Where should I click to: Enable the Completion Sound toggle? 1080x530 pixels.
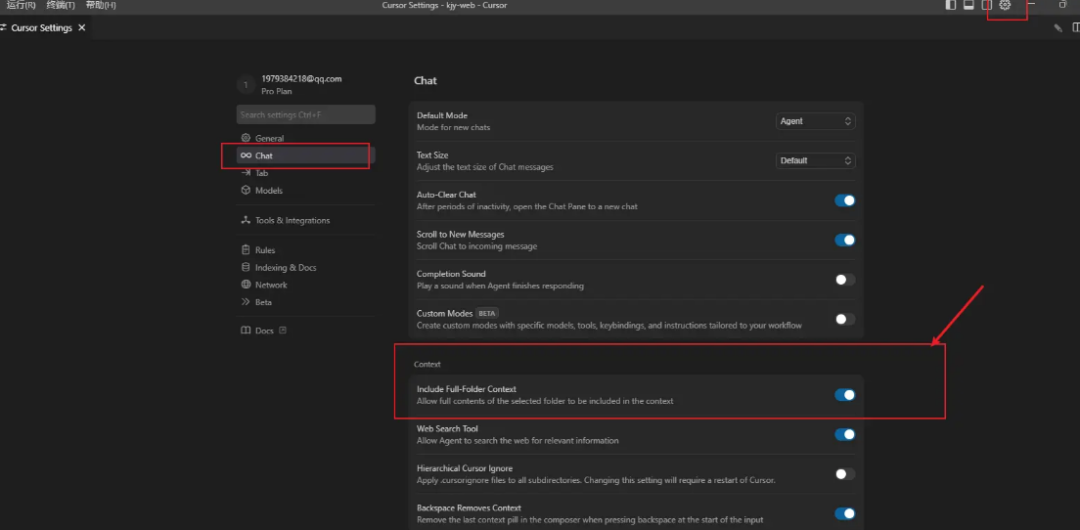pos(845,280)
